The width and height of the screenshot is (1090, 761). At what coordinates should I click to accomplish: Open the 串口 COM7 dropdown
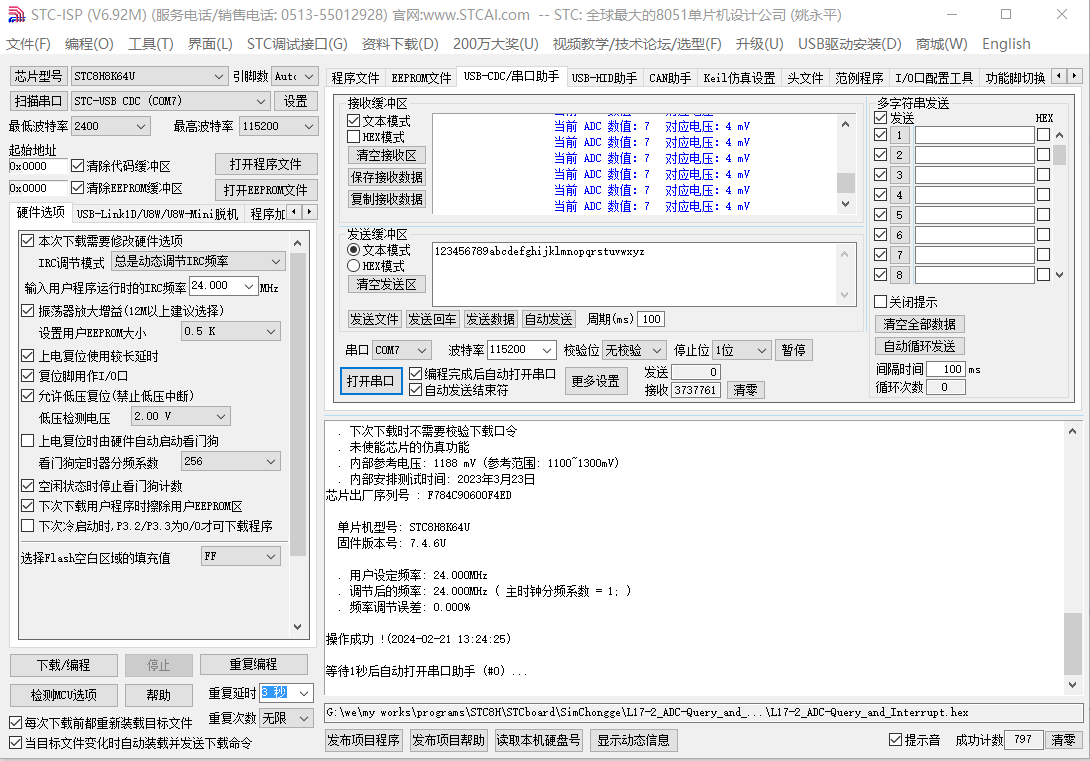402,350
